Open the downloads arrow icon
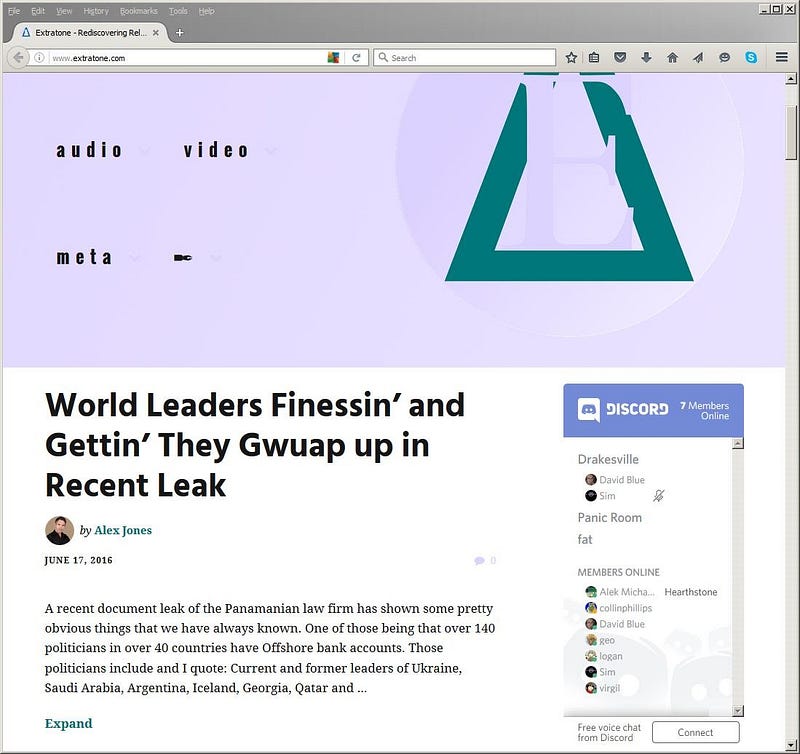Viewport: 800px width, 754px height. pos(646,58)
